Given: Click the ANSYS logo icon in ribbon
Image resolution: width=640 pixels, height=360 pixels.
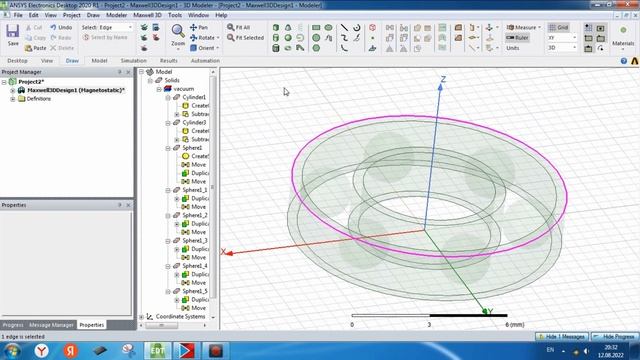Looking at the screenshot, I should (x=635, y=61).
